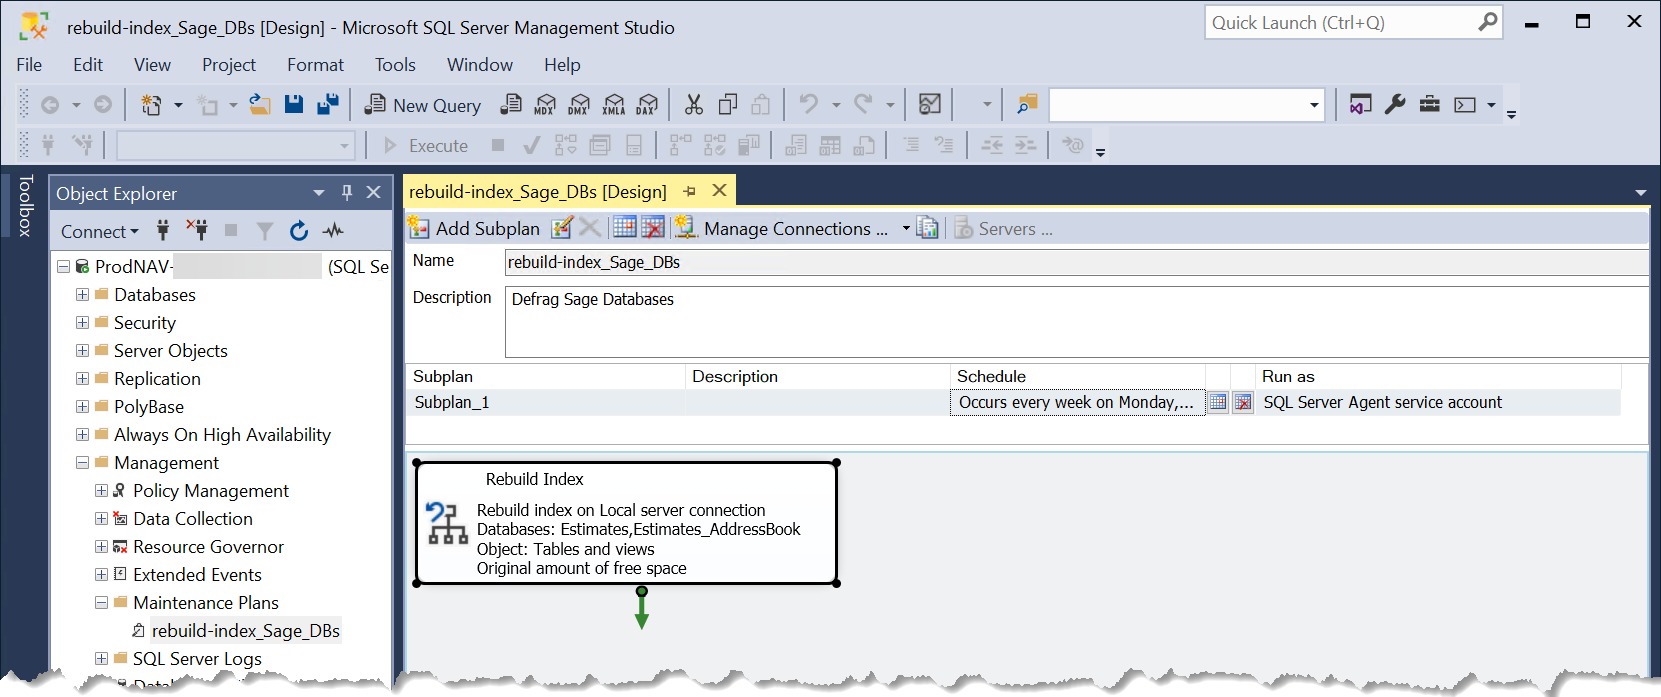
Task: Save the maintenance plan with the disk icon
Action: 294,104
